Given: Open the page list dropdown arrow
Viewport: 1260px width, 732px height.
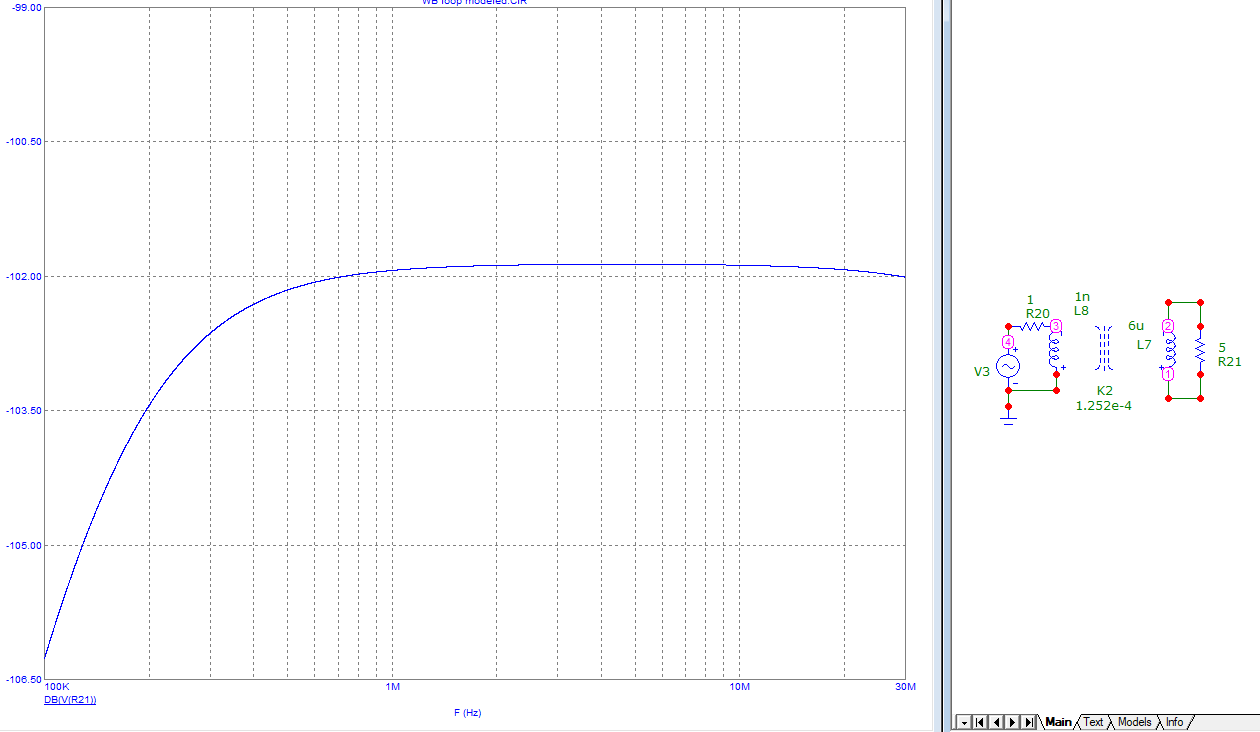Looking at the screenshot, I should (964, 722).
